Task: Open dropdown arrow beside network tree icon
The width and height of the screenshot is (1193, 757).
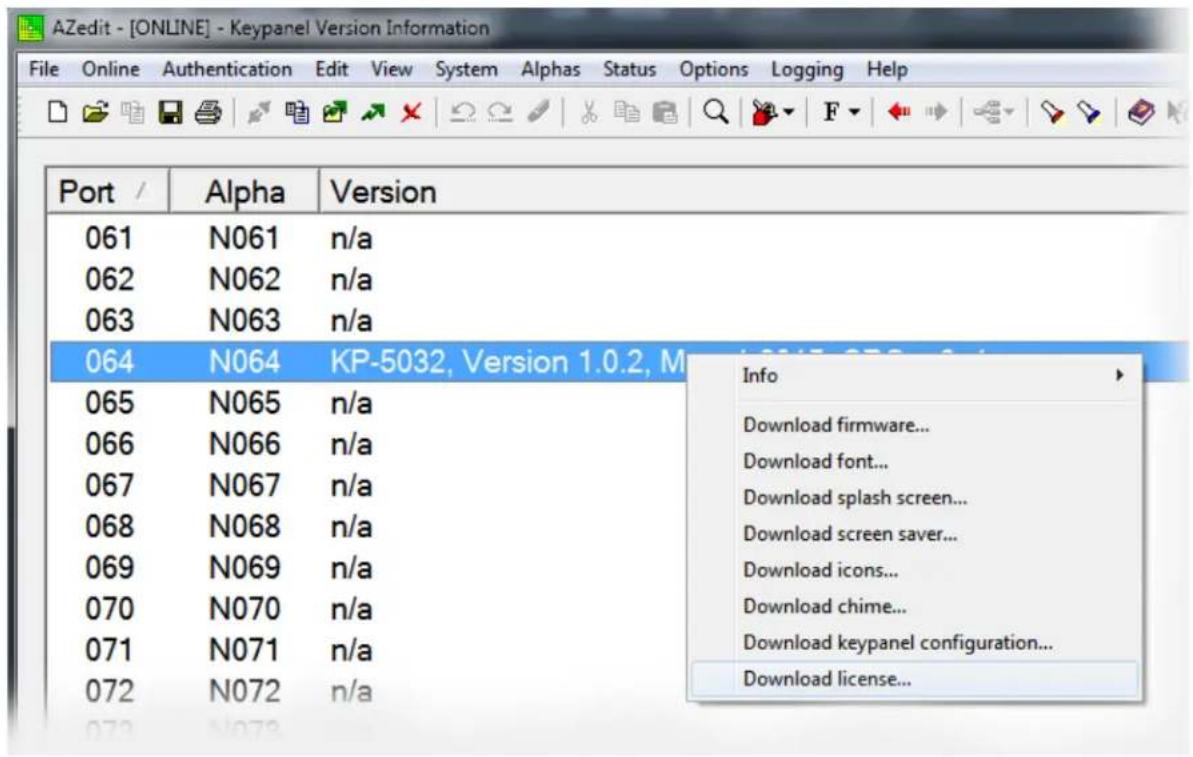Action: [x=1009, y=113]
